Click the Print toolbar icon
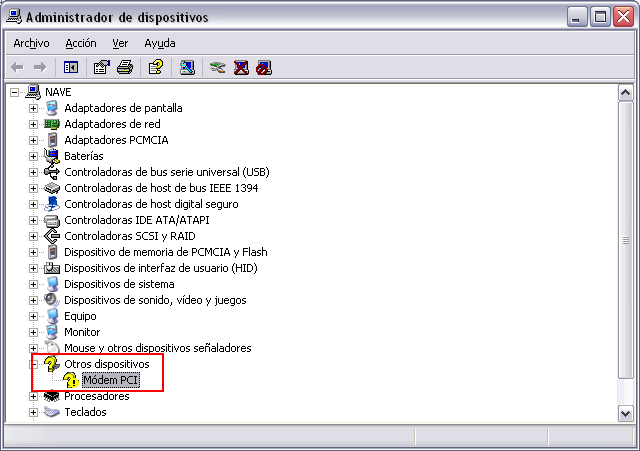640x451 pixels. click(125, 67)
